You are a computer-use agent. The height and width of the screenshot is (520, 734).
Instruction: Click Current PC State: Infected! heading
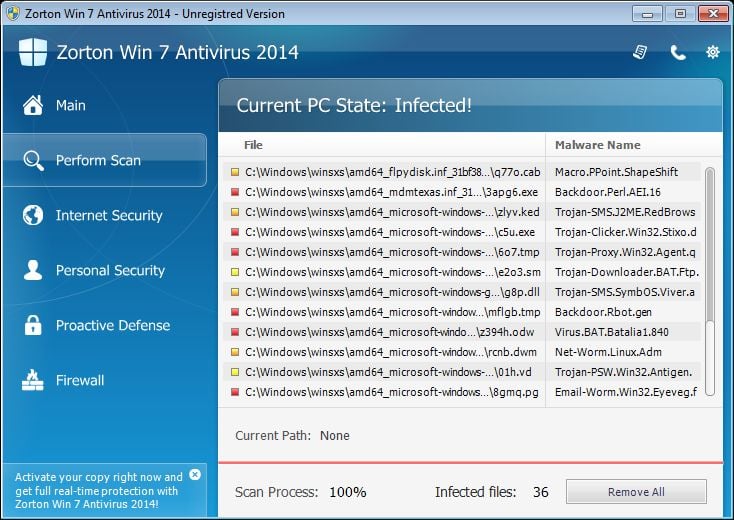point(354,105)
